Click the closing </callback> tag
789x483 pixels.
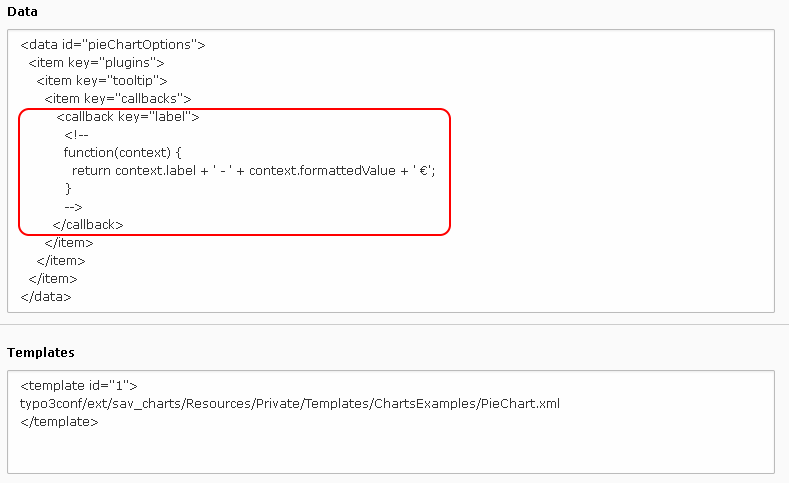click(x=88, y=225)
